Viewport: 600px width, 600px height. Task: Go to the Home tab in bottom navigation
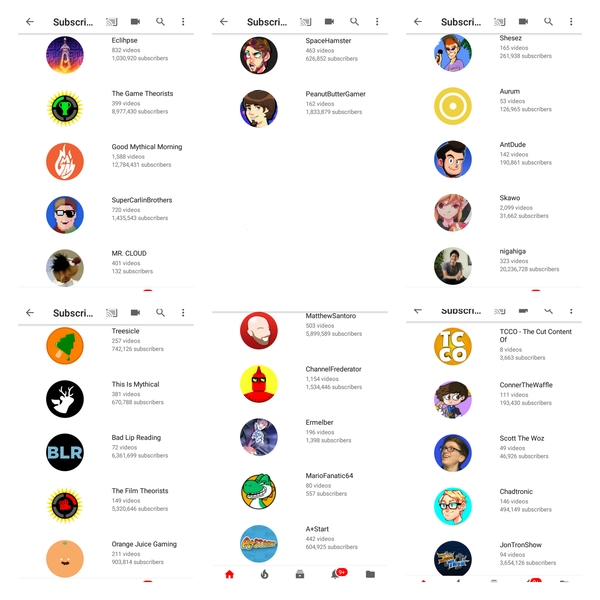(229, 574)
